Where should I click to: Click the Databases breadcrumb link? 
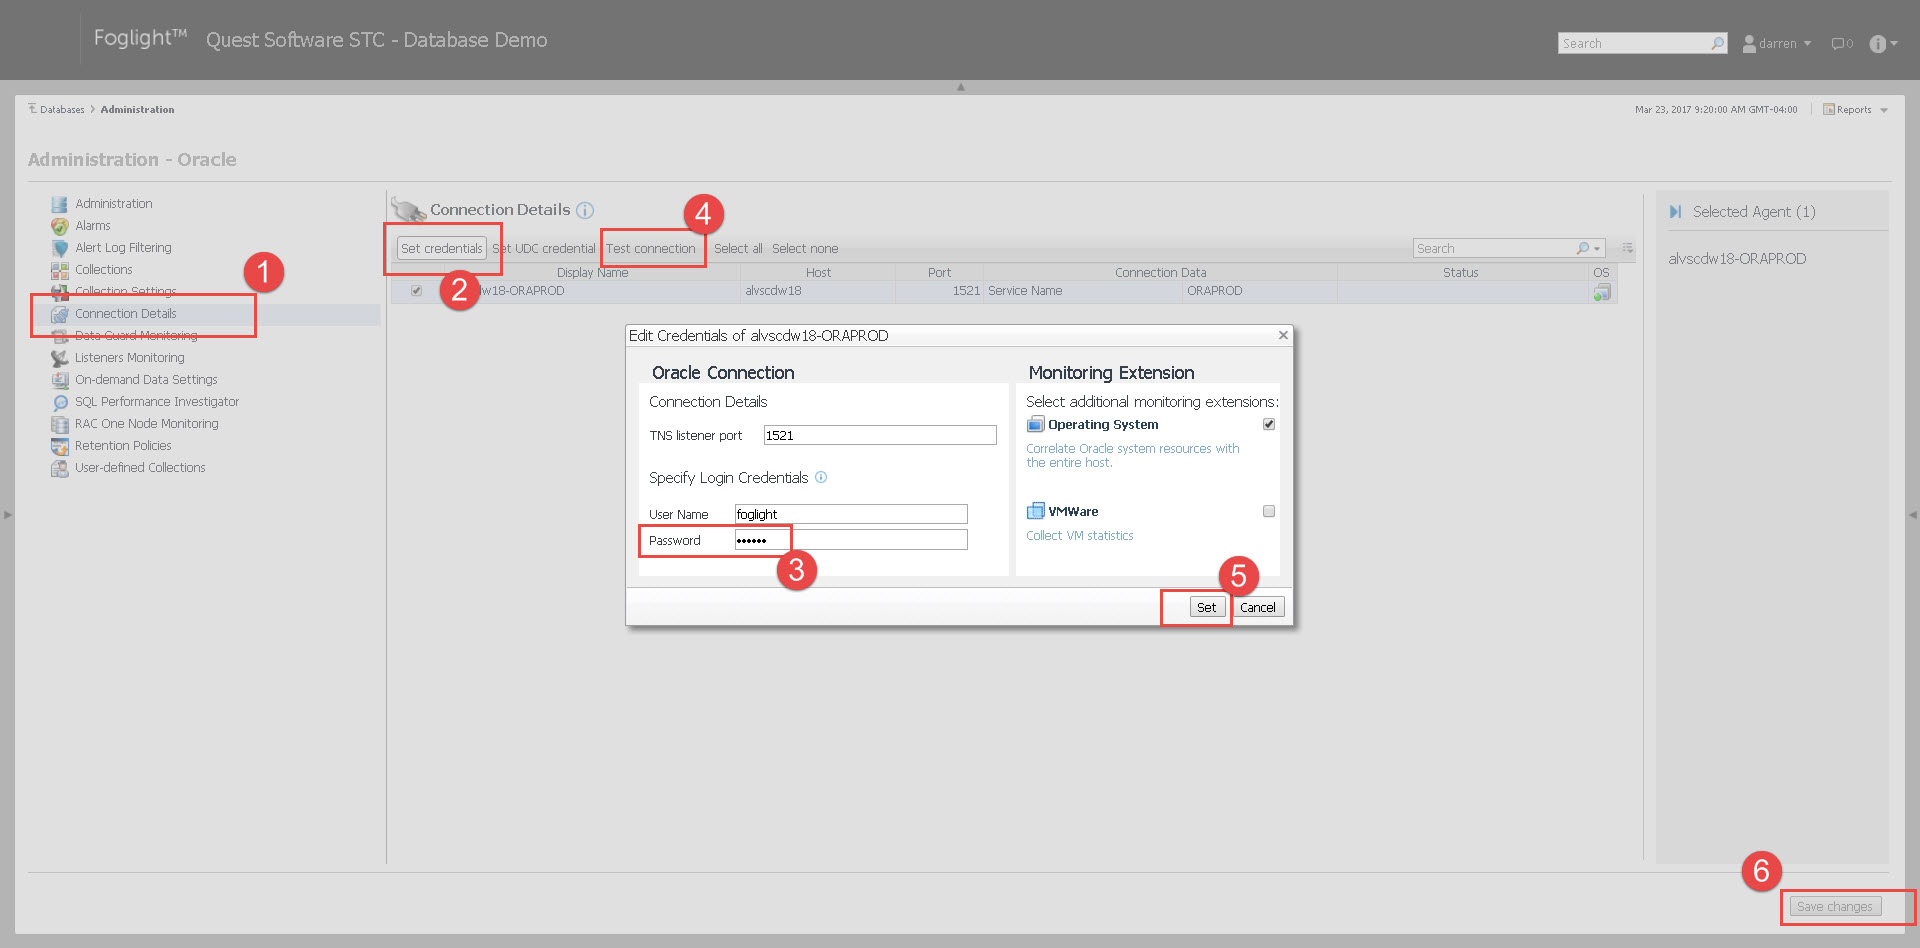(62, 110)
